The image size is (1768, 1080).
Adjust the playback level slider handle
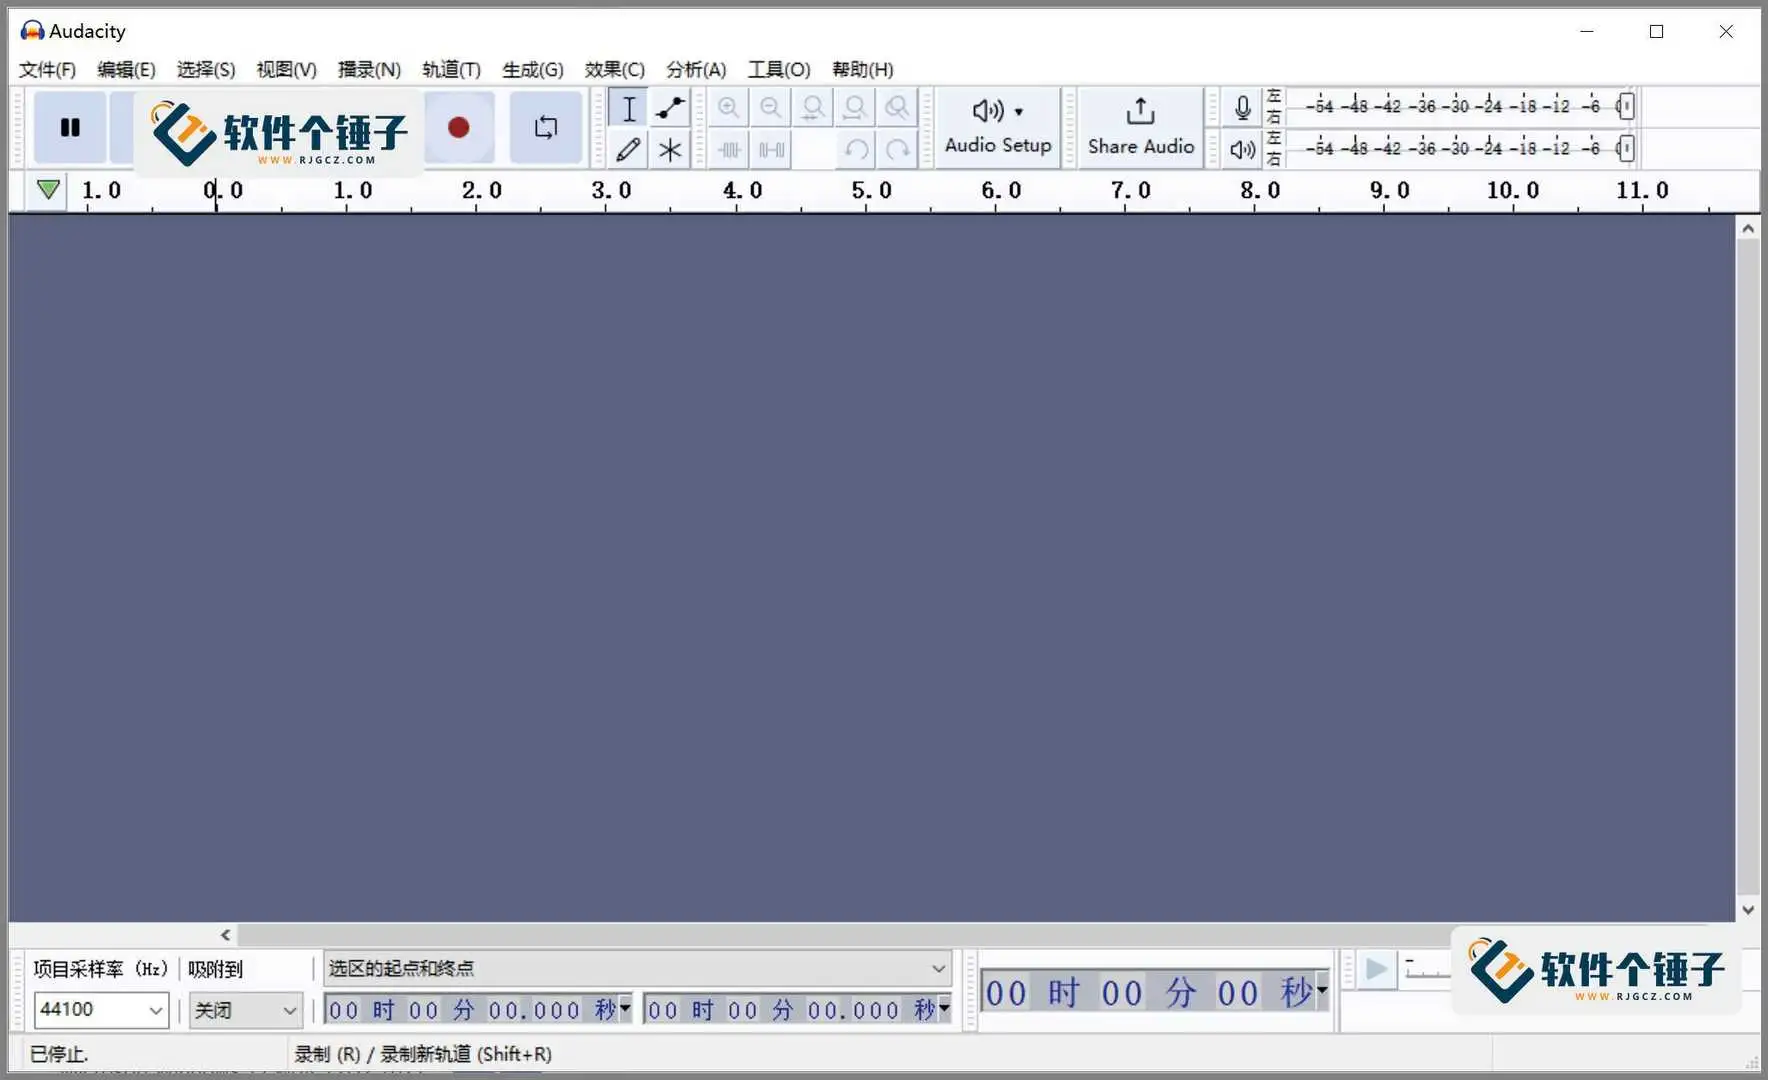click(1626, 148)
